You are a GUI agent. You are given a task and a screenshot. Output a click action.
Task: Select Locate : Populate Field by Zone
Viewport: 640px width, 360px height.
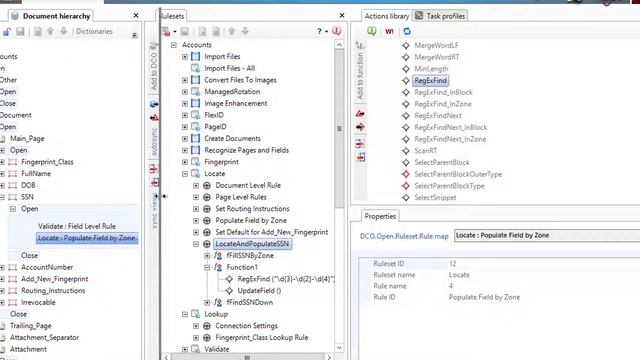[87, 238]
